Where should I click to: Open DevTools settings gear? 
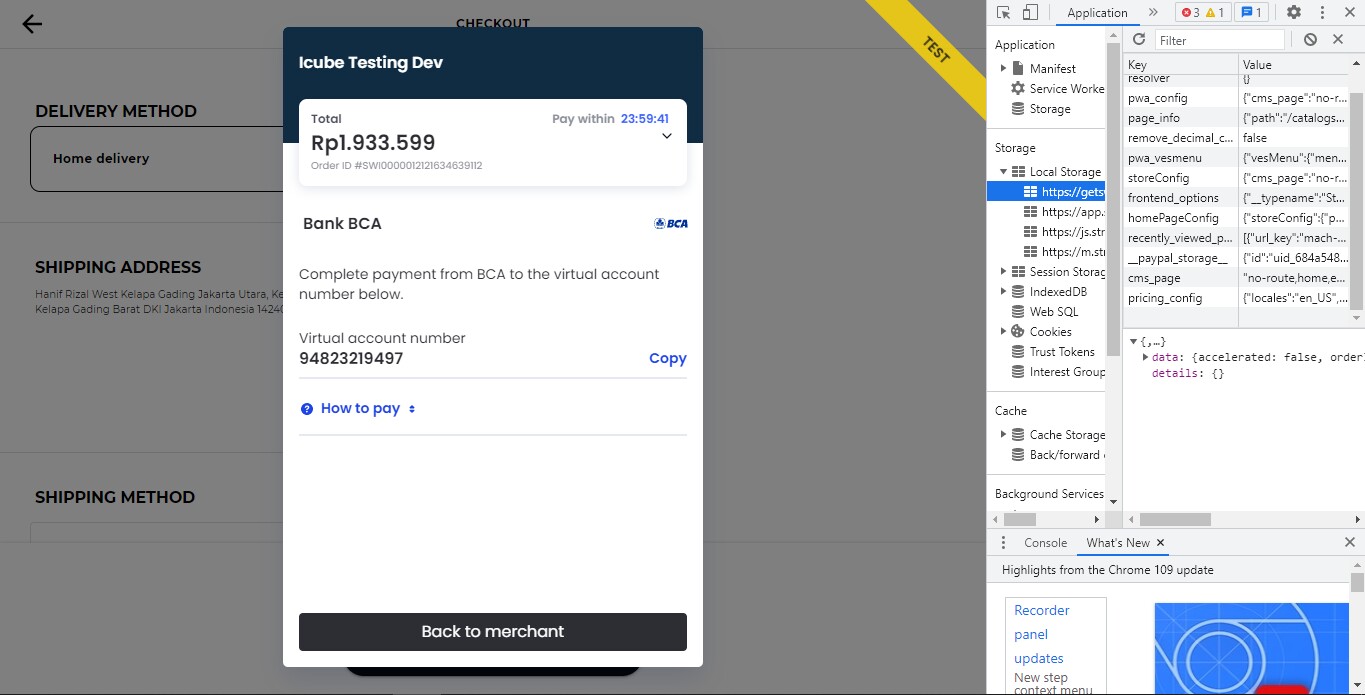coord(1294,12)
